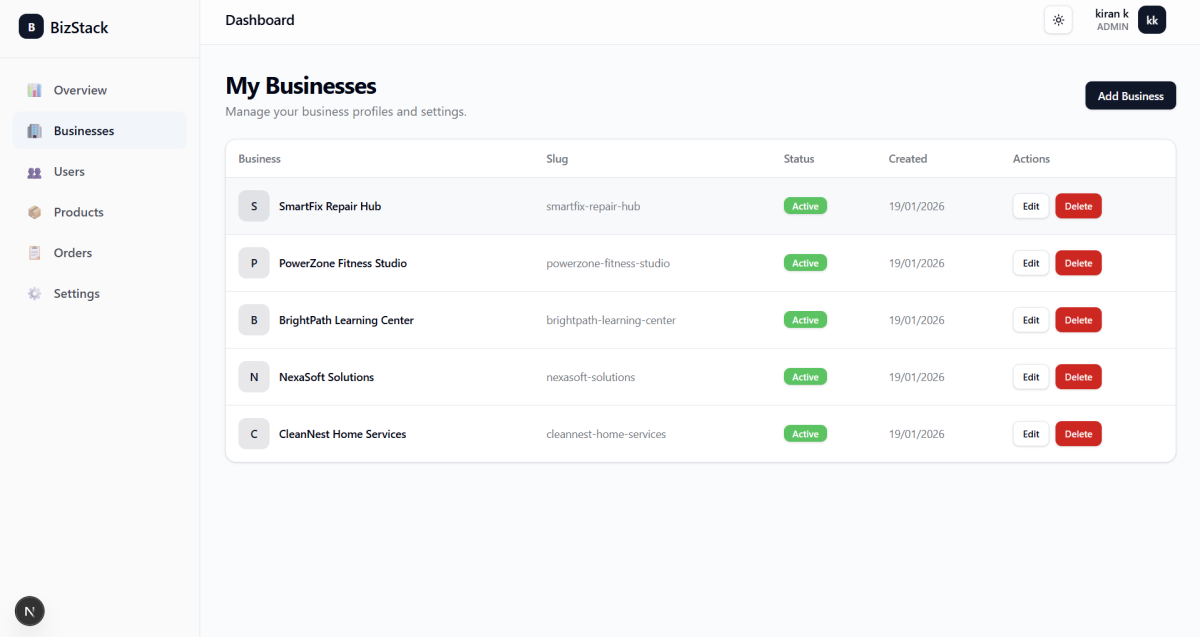1200x637 pixels.
Task: Delete NexaSoft Solutions business
Action: 1078,377
